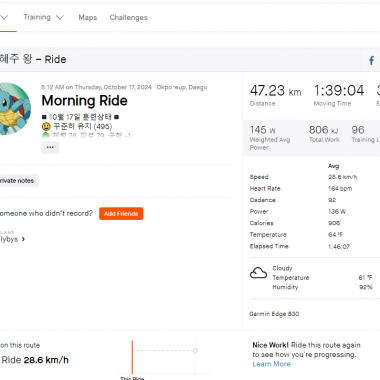The width and height of the screenshot is (380, 380).
Task: Click the Speed 28.6 km/h value
Action: click(342, 177)
